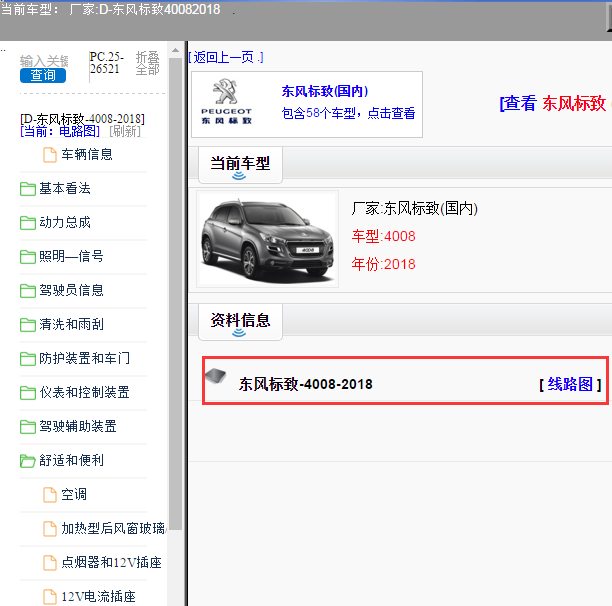Select the 仪表和控制装置 tree label
Viewport: 612px width, 606px height.
tap(84, 392)
